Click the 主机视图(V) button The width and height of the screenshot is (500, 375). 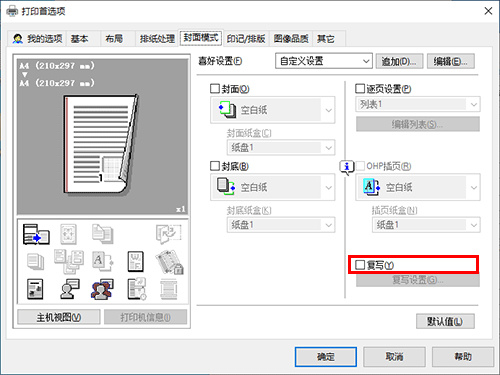(59, 317)
